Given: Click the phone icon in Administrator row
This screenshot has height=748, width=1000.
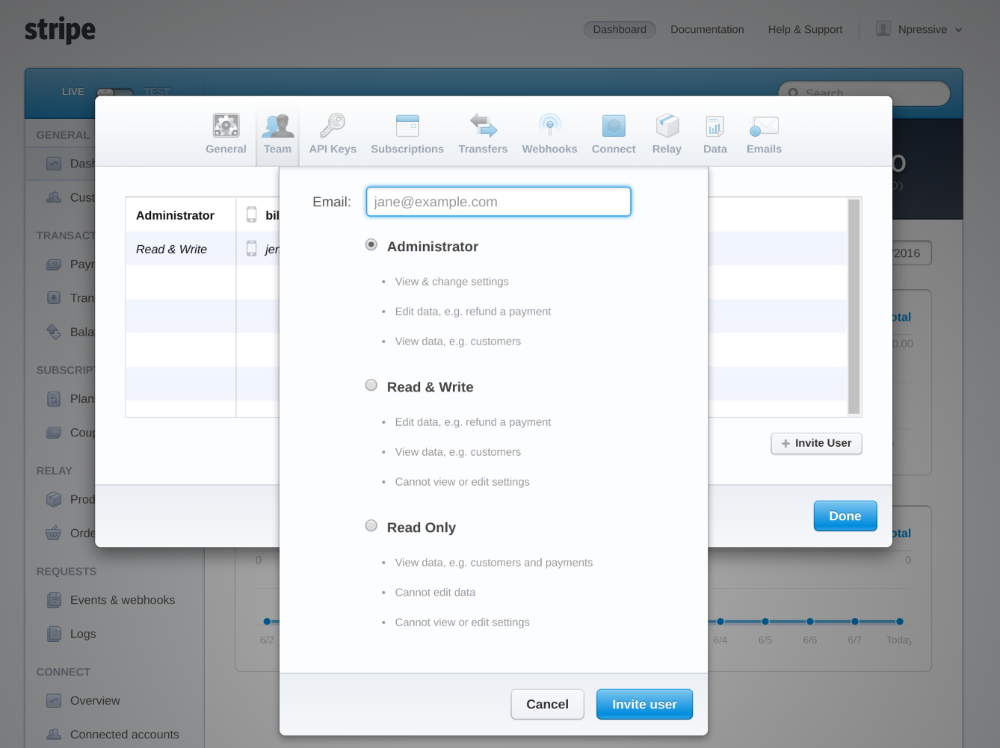Looking at the screenshot, I should coord(252,215).
